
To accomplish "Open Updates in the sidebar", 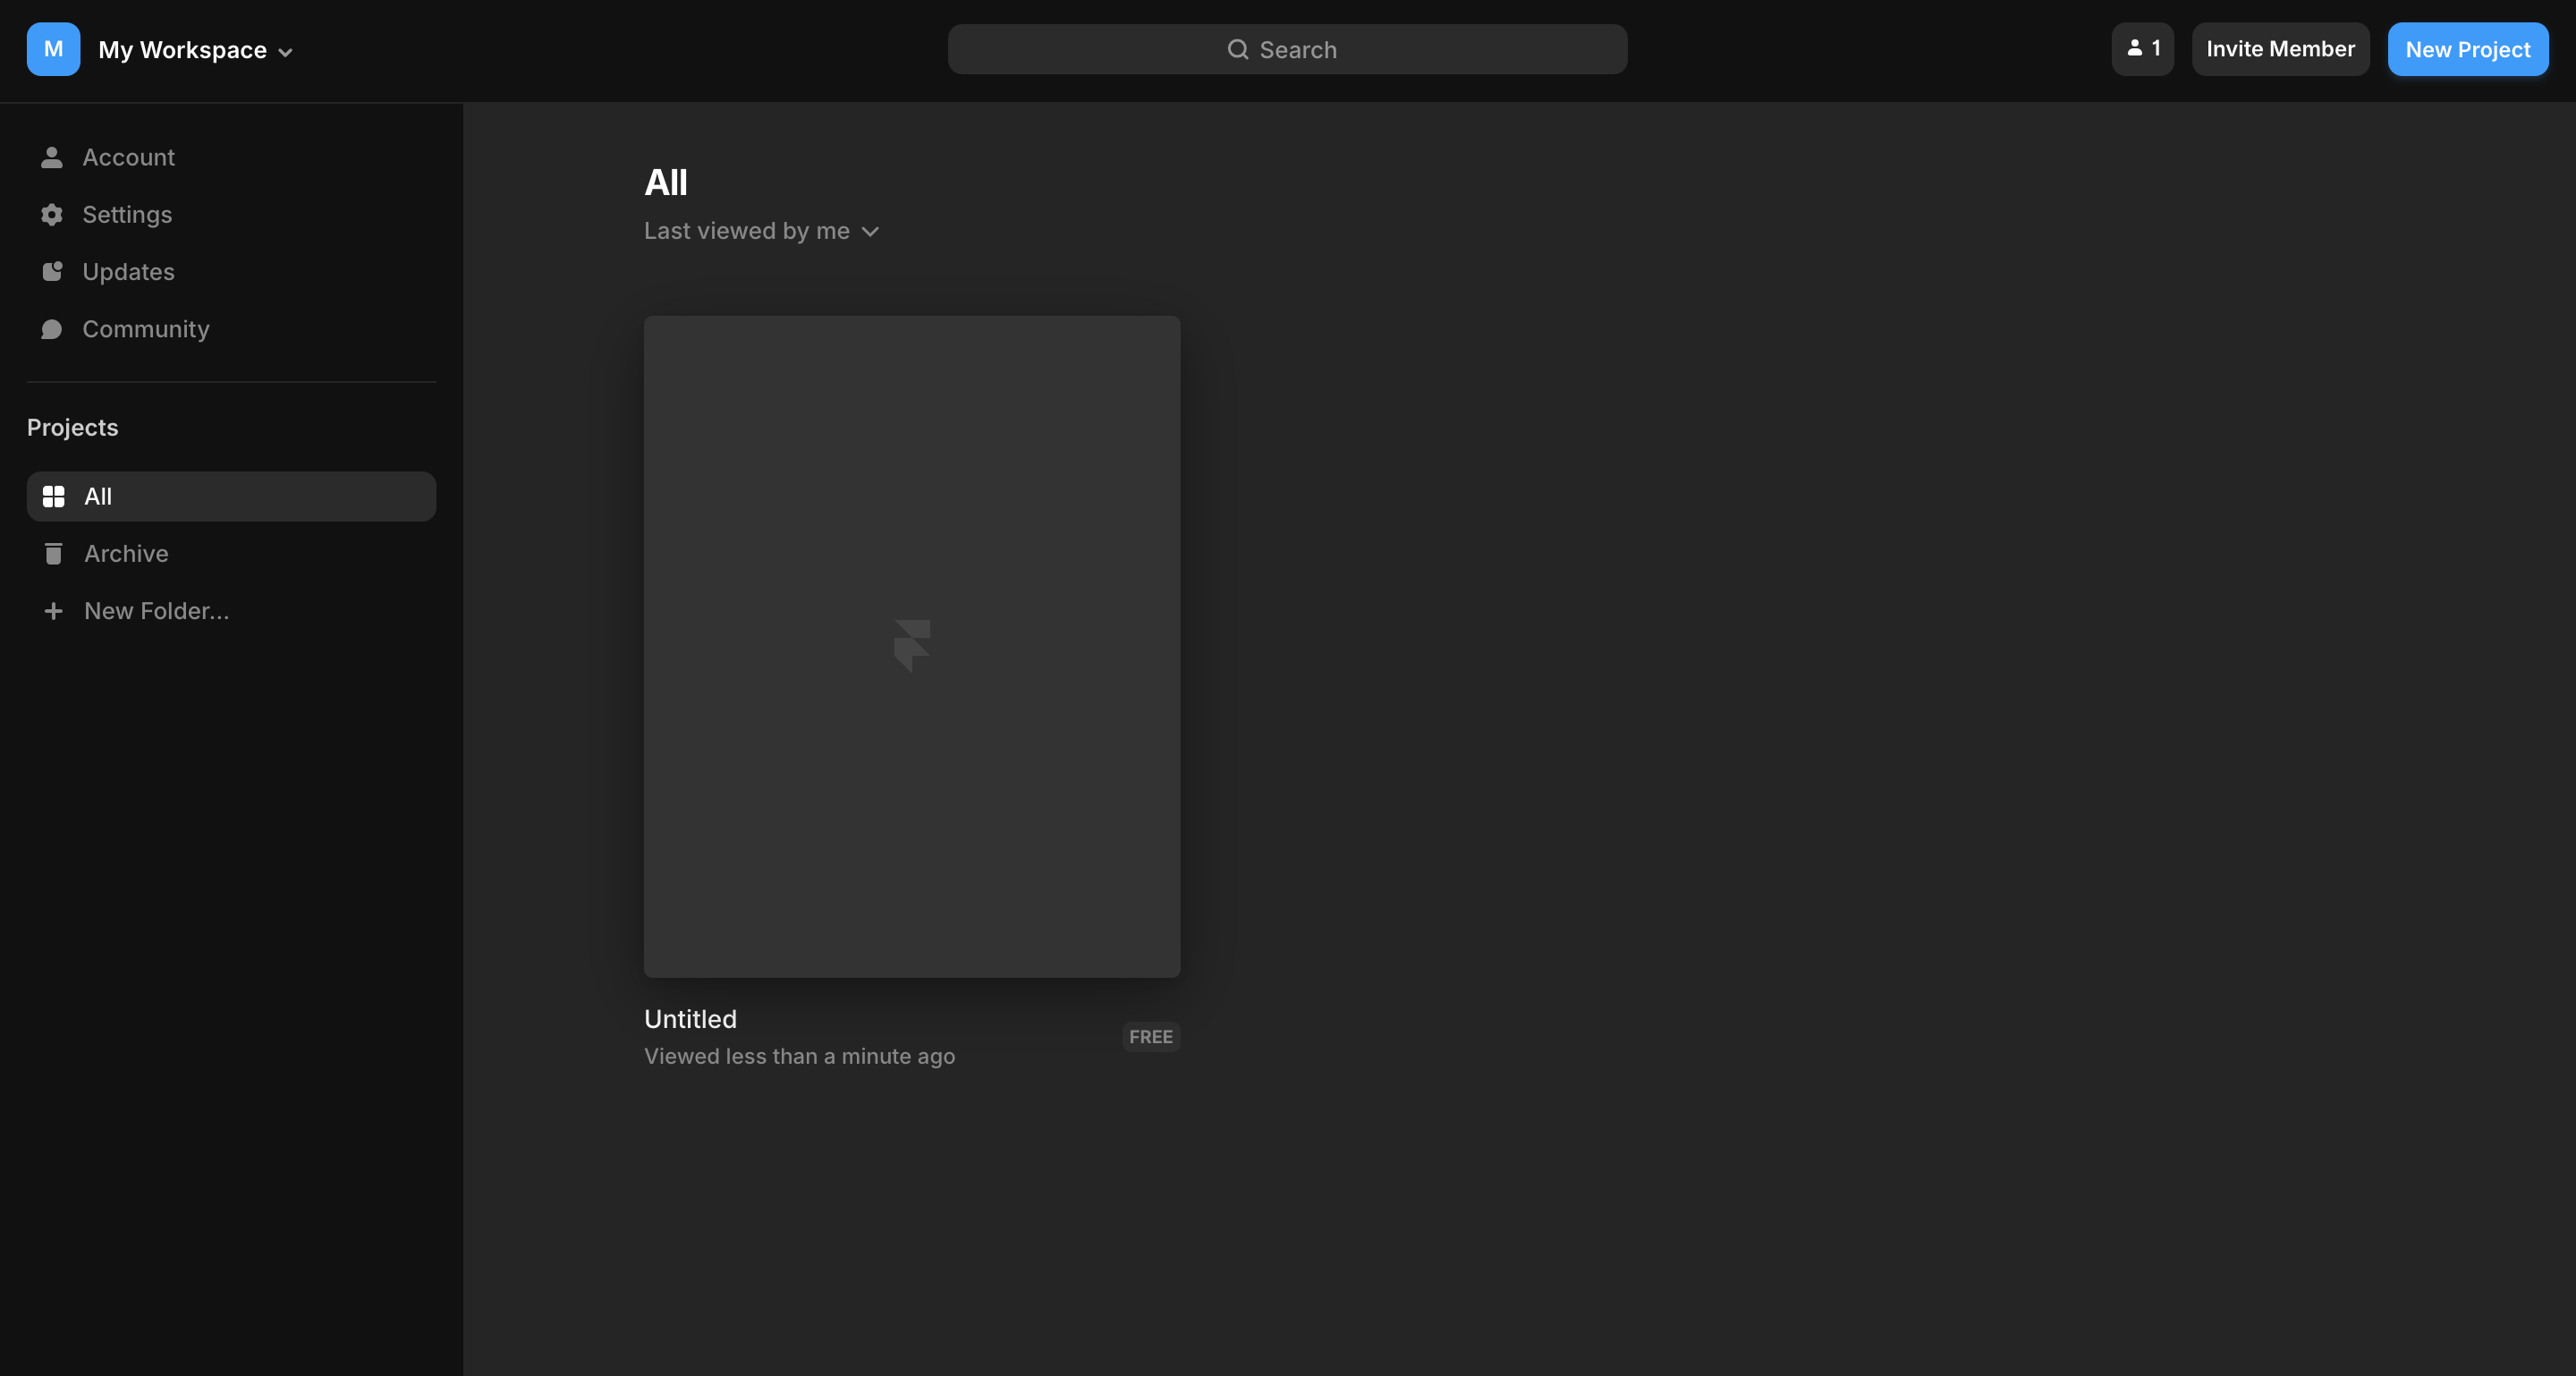I will [231, 272].
